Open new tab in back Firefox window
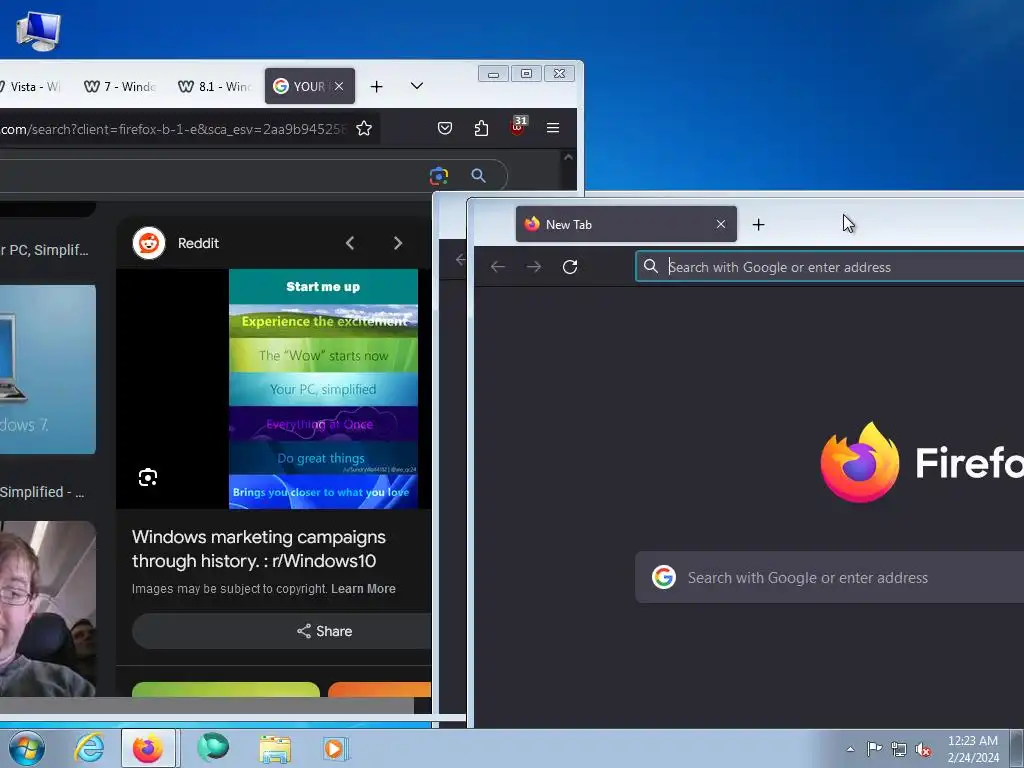The width and height of the screenshot is (1024, 768). tap(376, 86)
